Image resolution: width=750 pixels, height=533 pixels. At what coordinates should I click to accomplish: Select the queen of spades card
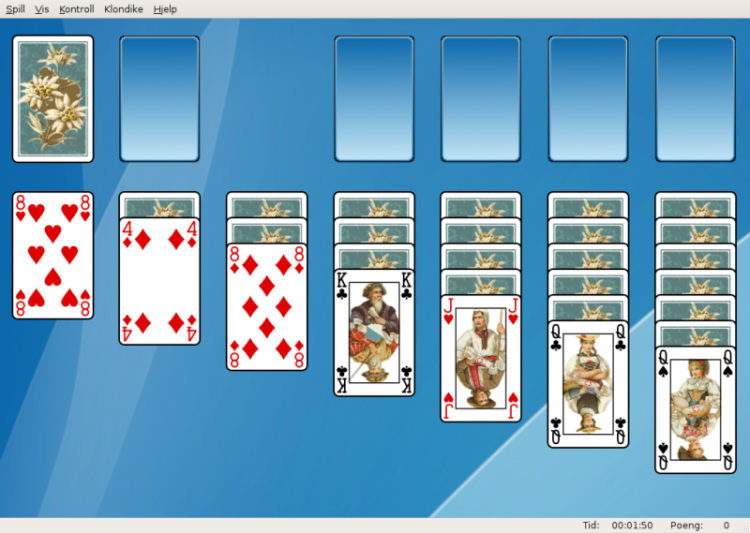click(x=695, y=410)
